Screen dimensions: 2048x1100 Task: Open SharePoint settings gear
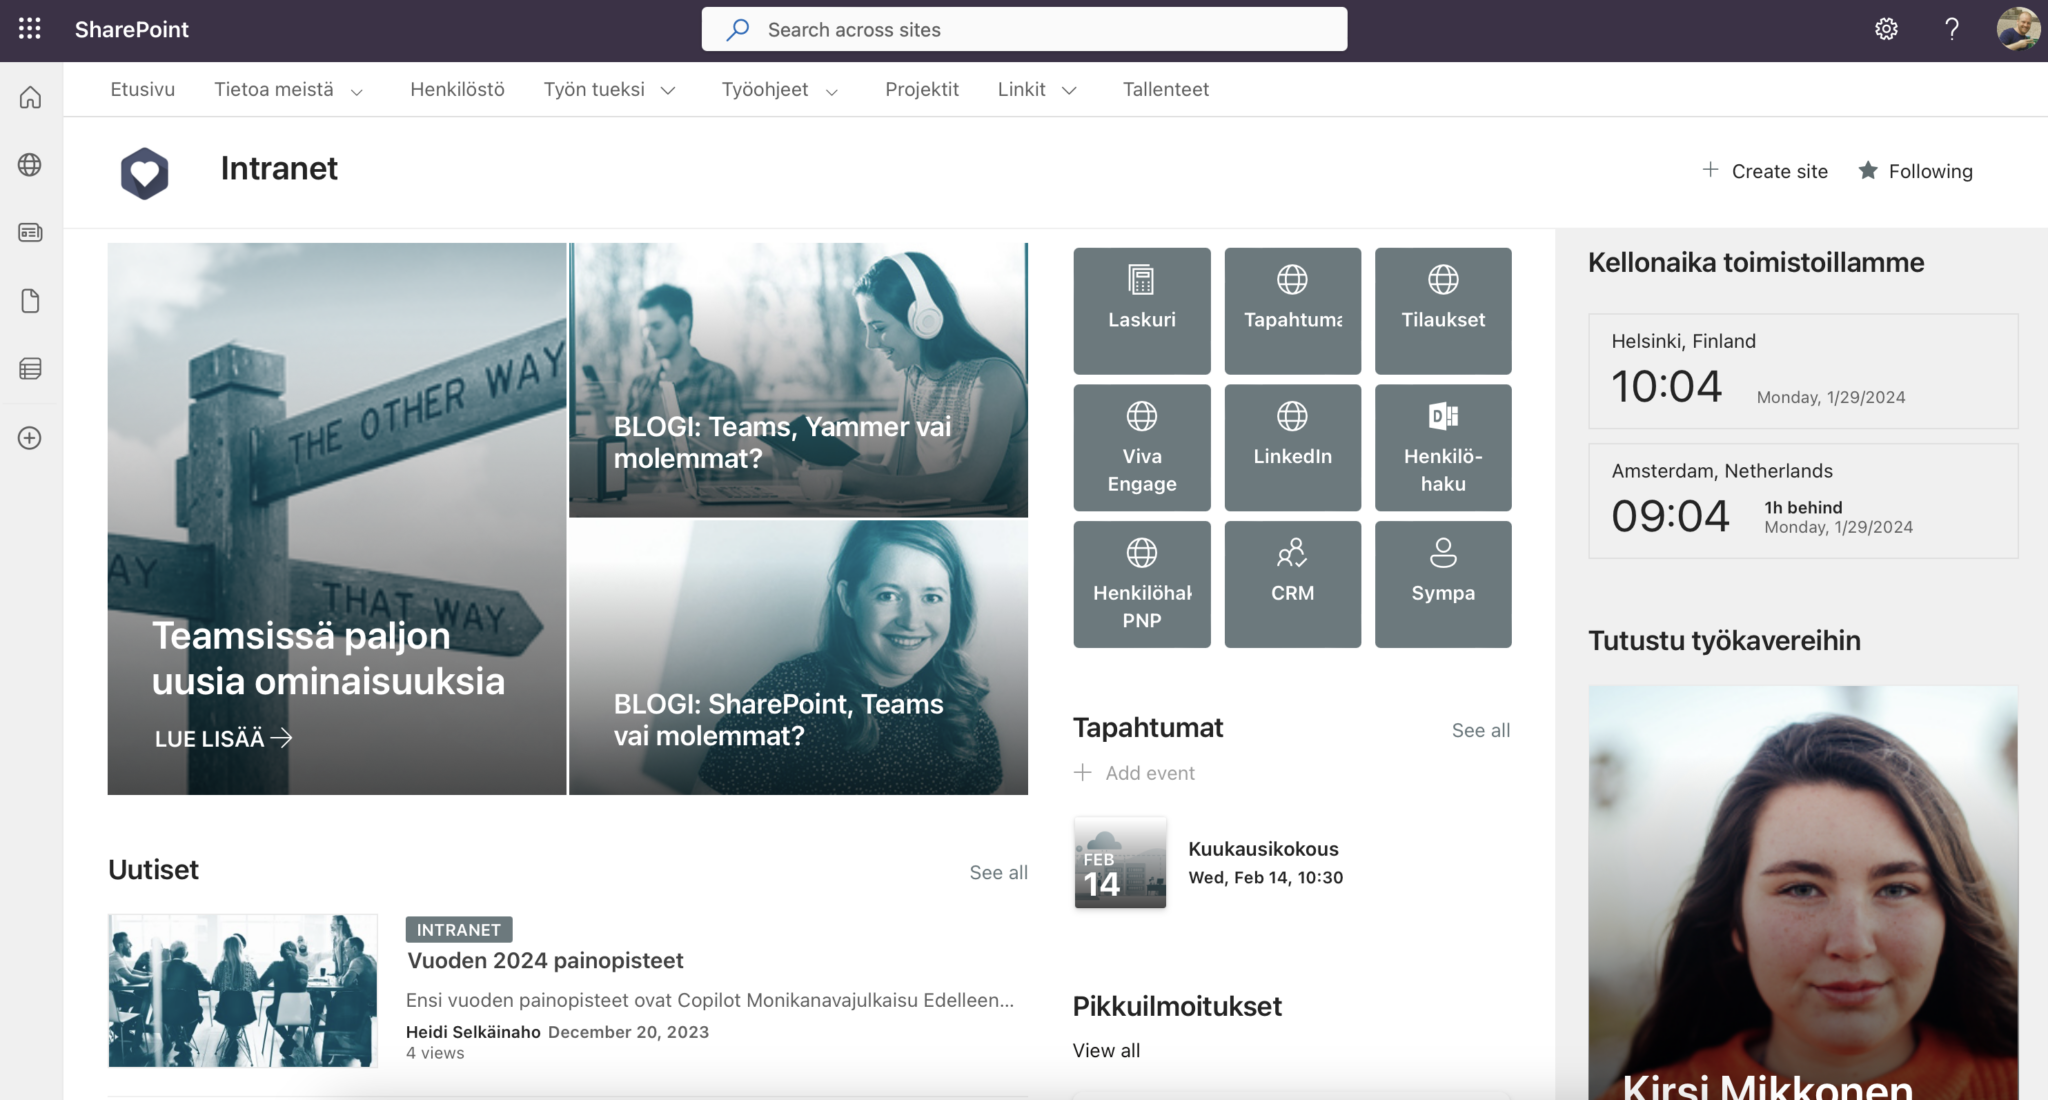coord(1886,29)
